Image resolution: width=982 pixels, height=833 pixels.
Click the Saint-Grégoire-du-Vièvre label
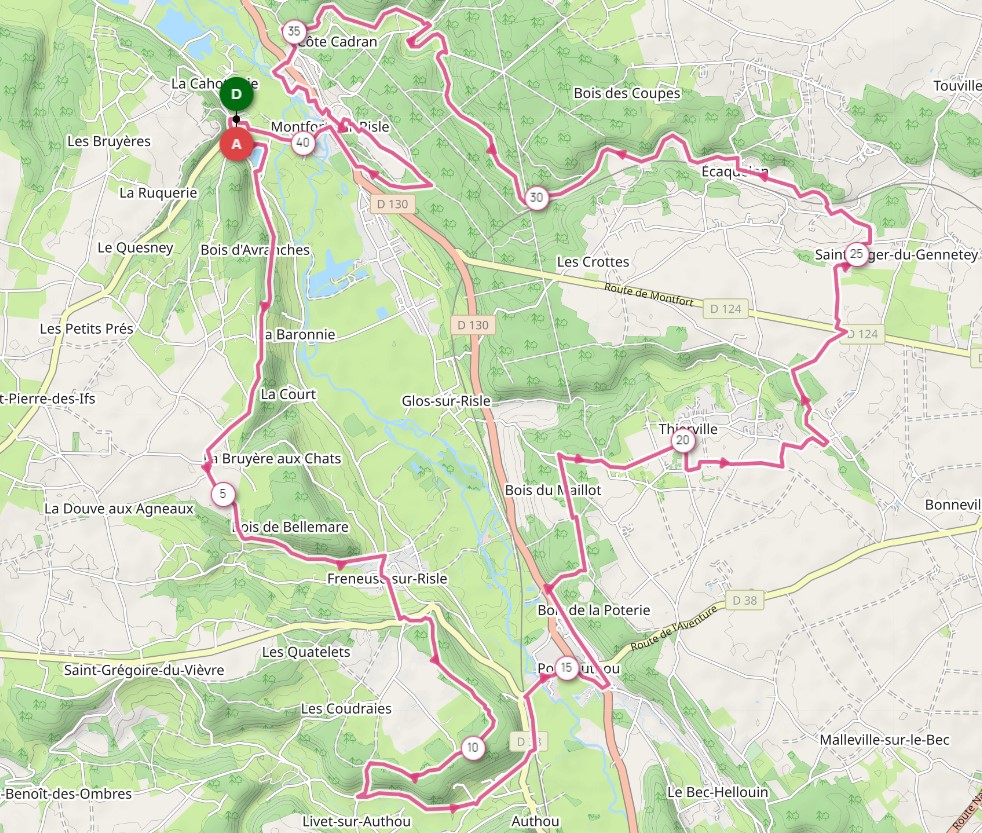[x=144, y=670]
